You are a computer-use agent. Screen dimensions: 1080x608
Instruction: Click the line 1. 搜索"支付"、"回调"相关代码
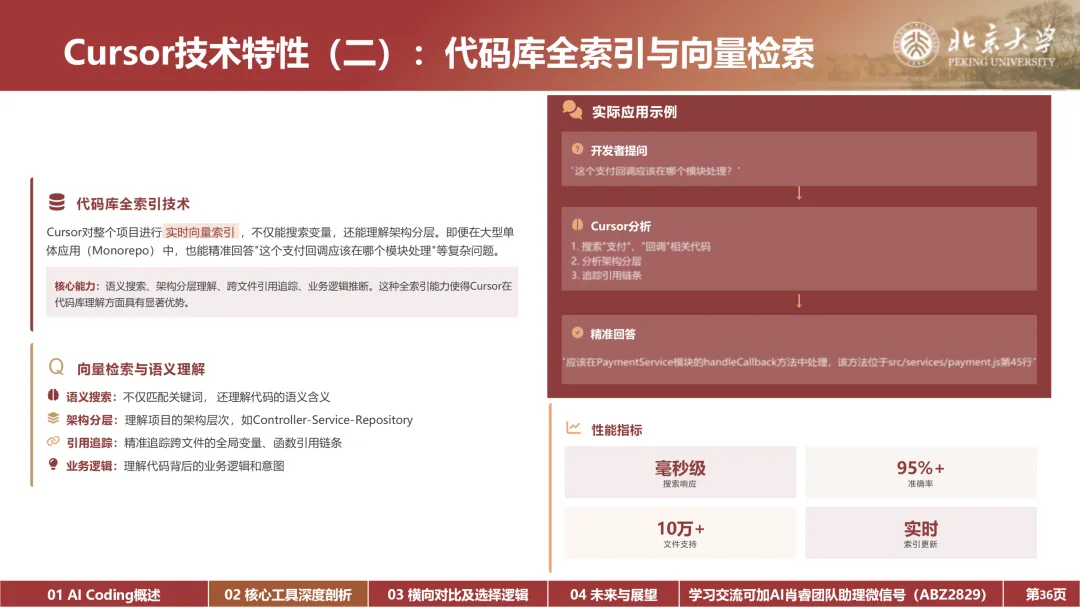point(641,247)
